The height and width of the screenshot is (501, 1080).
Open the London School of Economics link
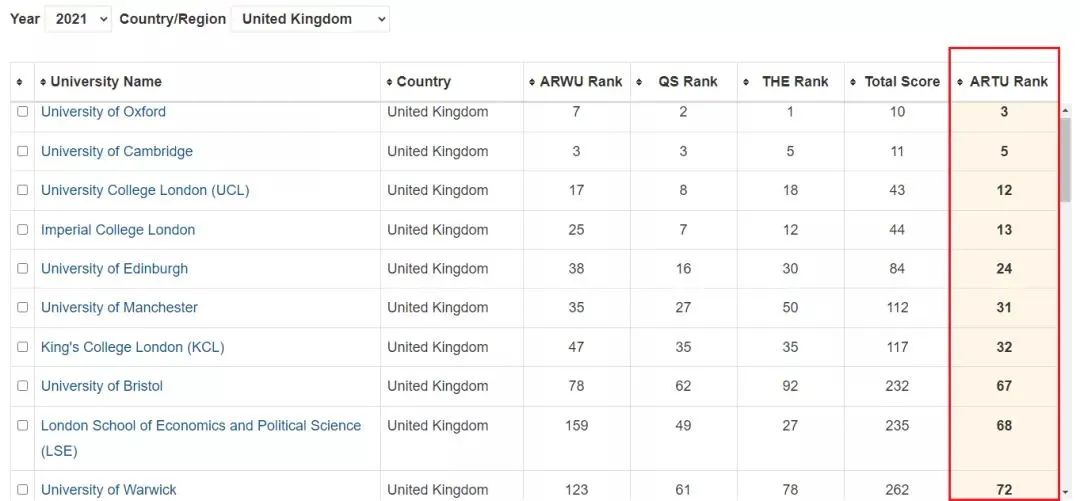[x=200, y=426]
